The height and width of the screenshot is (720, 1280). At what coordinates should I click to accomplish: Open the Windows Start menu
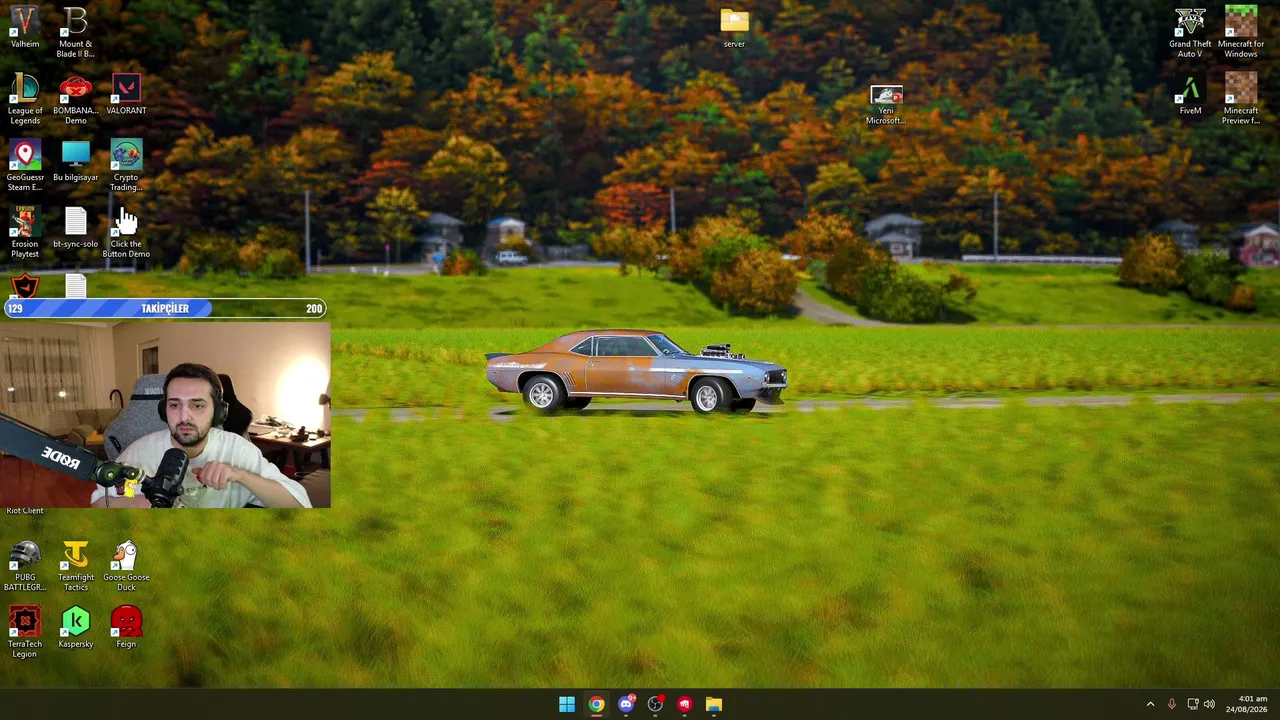tap(567, 704)
